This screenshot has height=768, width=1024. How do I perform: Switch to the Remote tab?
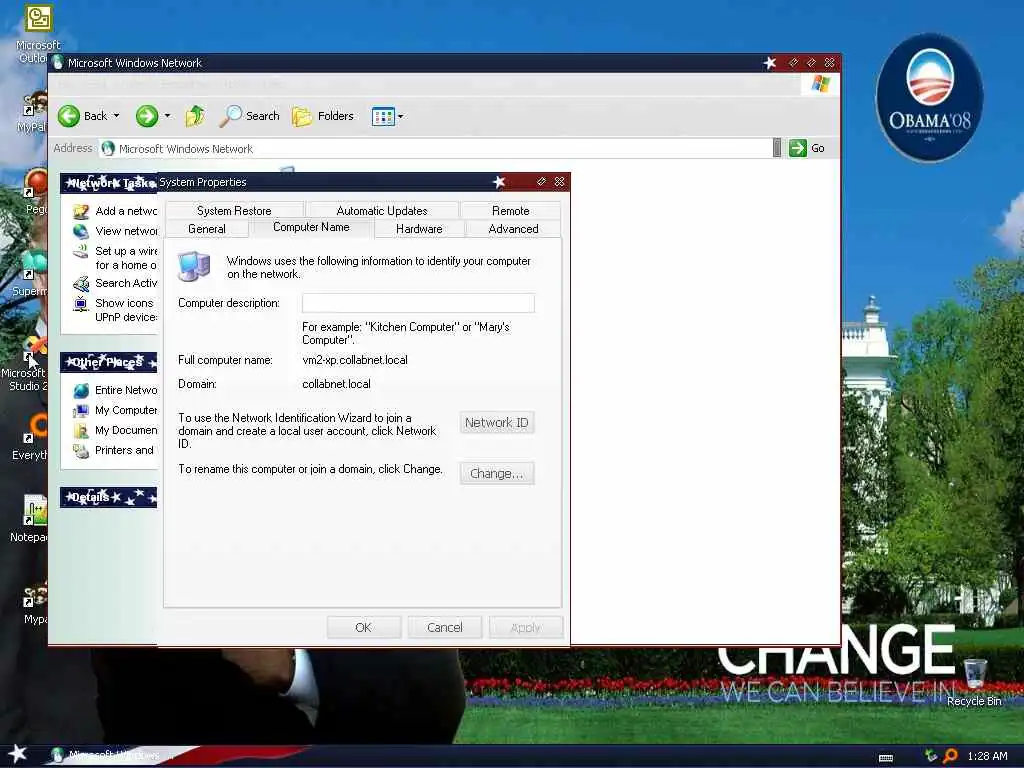click(510, 210)
